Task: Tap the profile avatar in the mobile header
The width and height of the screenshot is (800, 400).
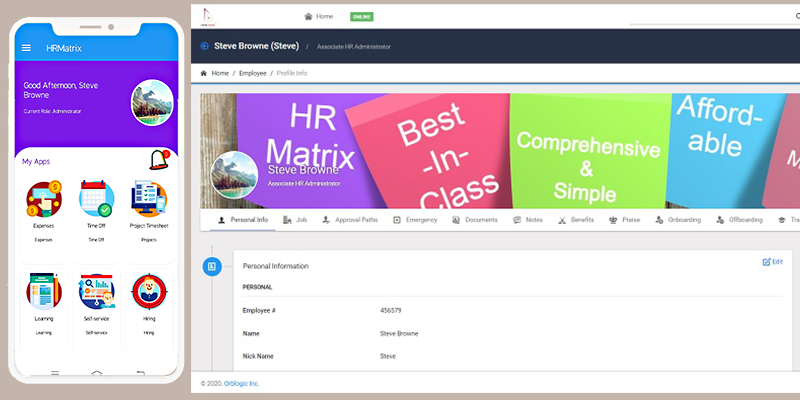Action: pos(152,103)
